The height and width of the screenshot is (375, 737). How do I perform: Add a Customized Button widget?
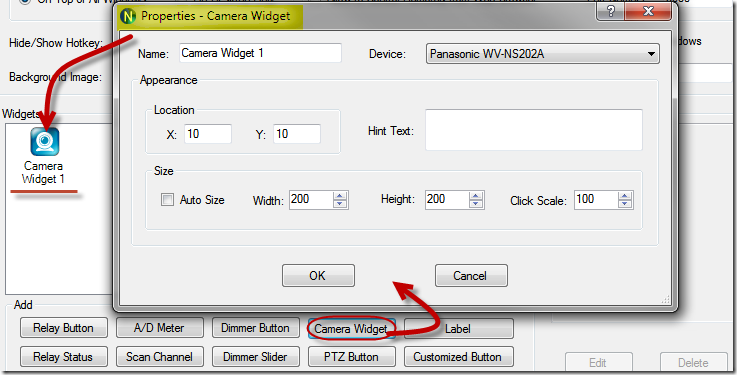click(459, 357)
